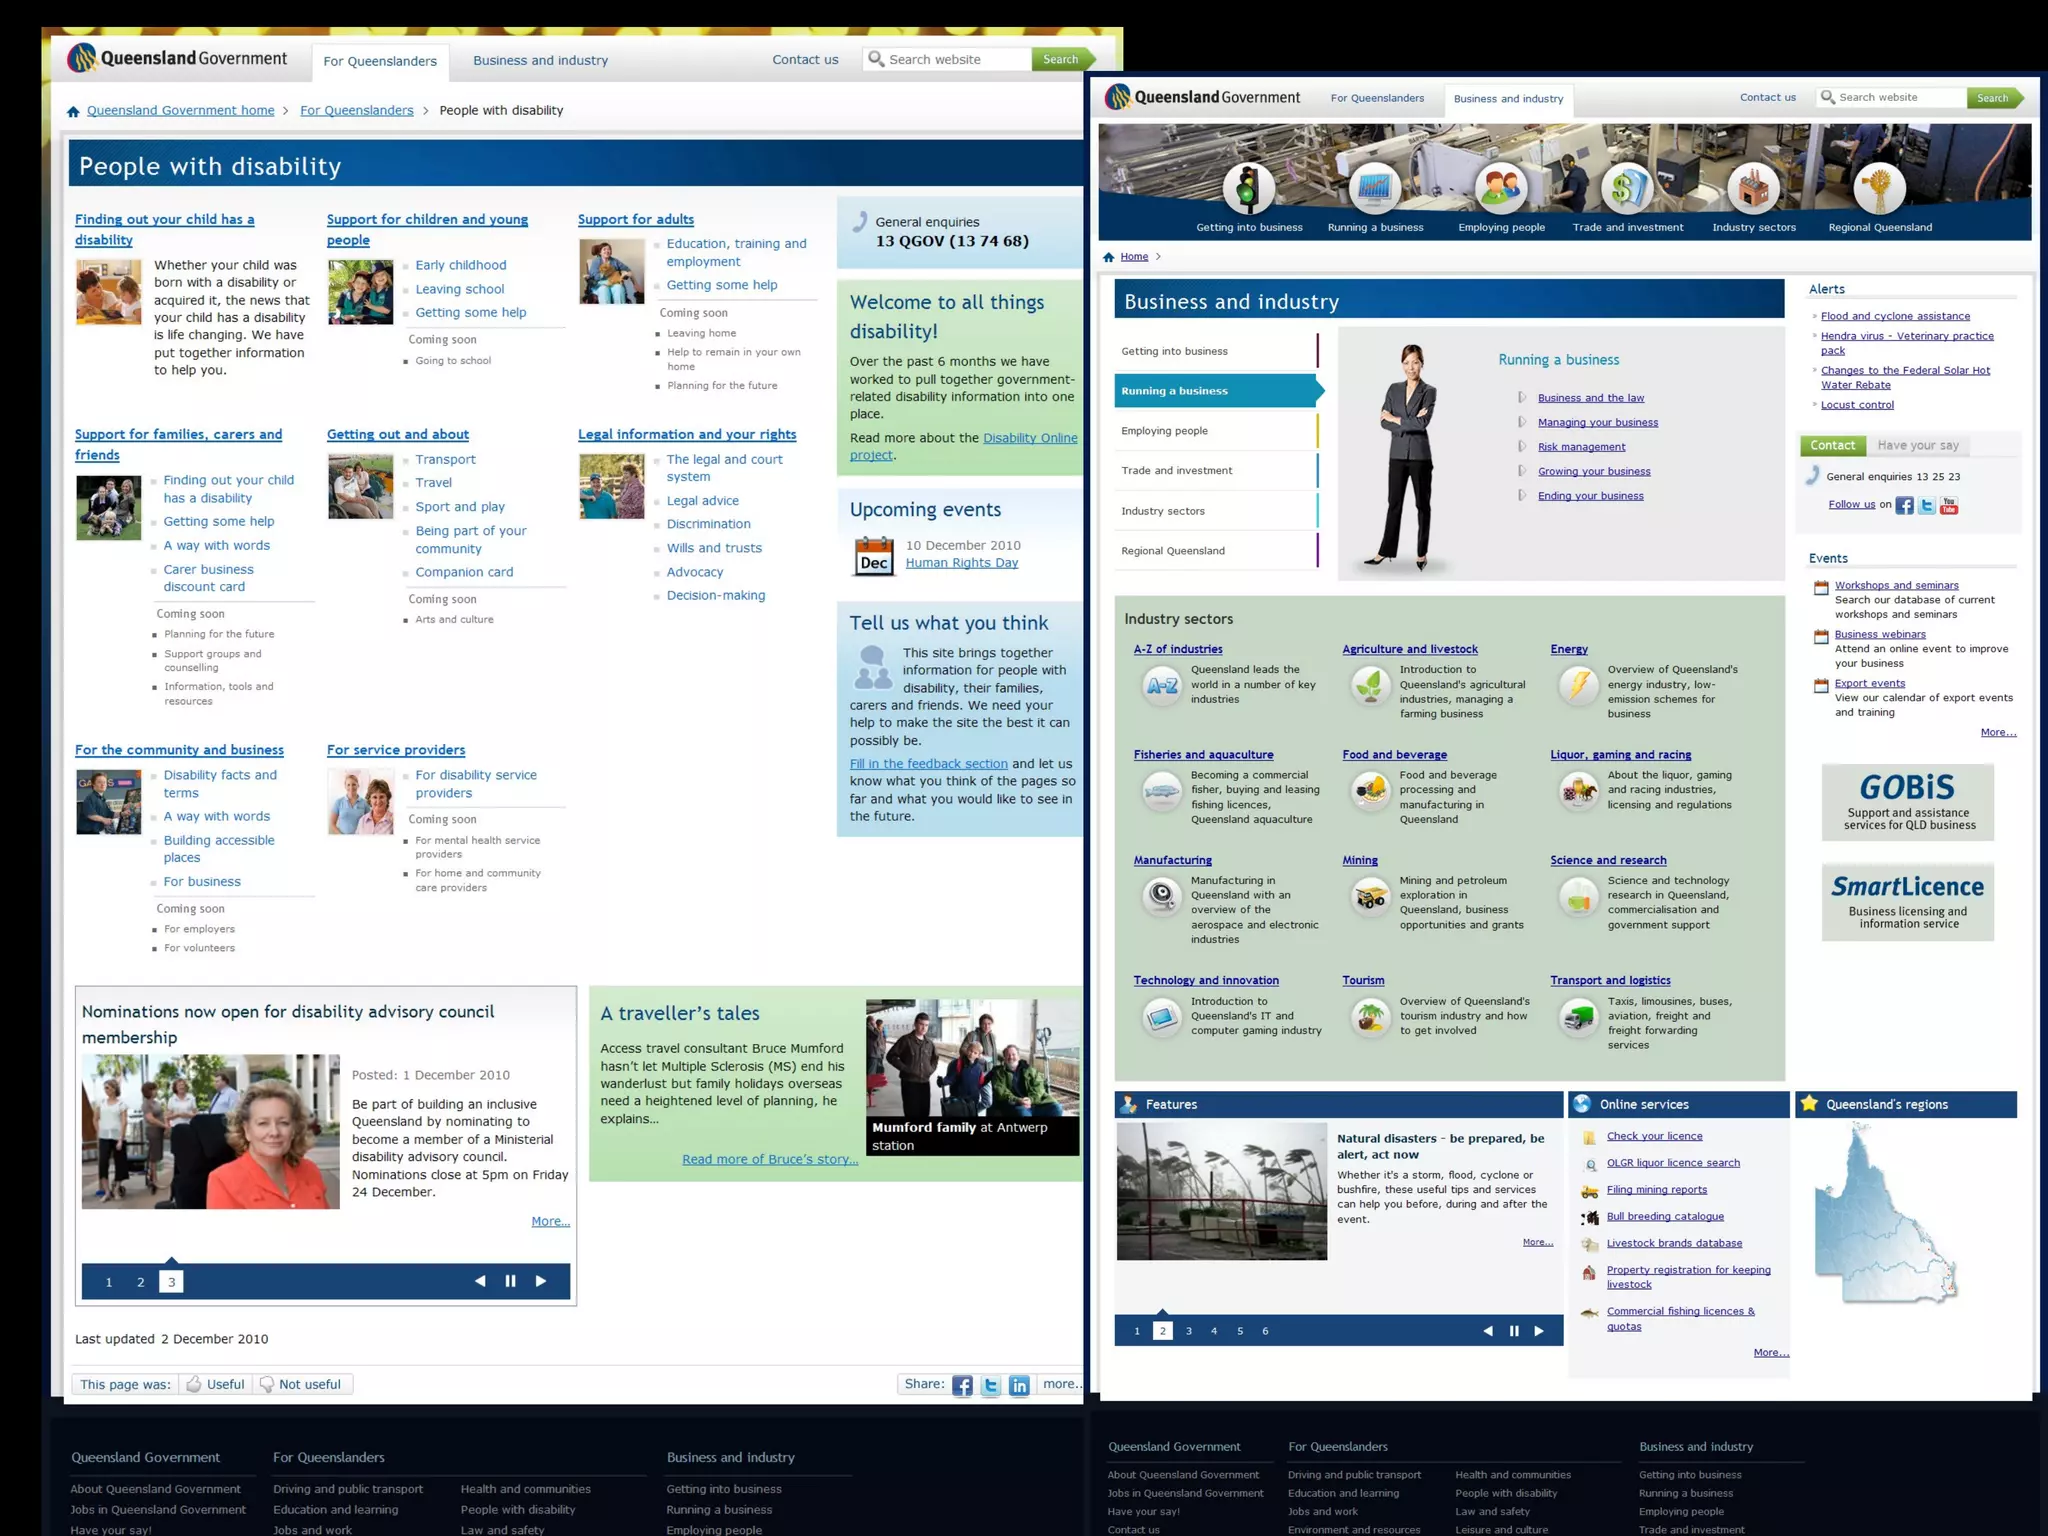Mark the page as Useful
This screenshot has height=1536, width=2048.
(x=216, y=1384)
